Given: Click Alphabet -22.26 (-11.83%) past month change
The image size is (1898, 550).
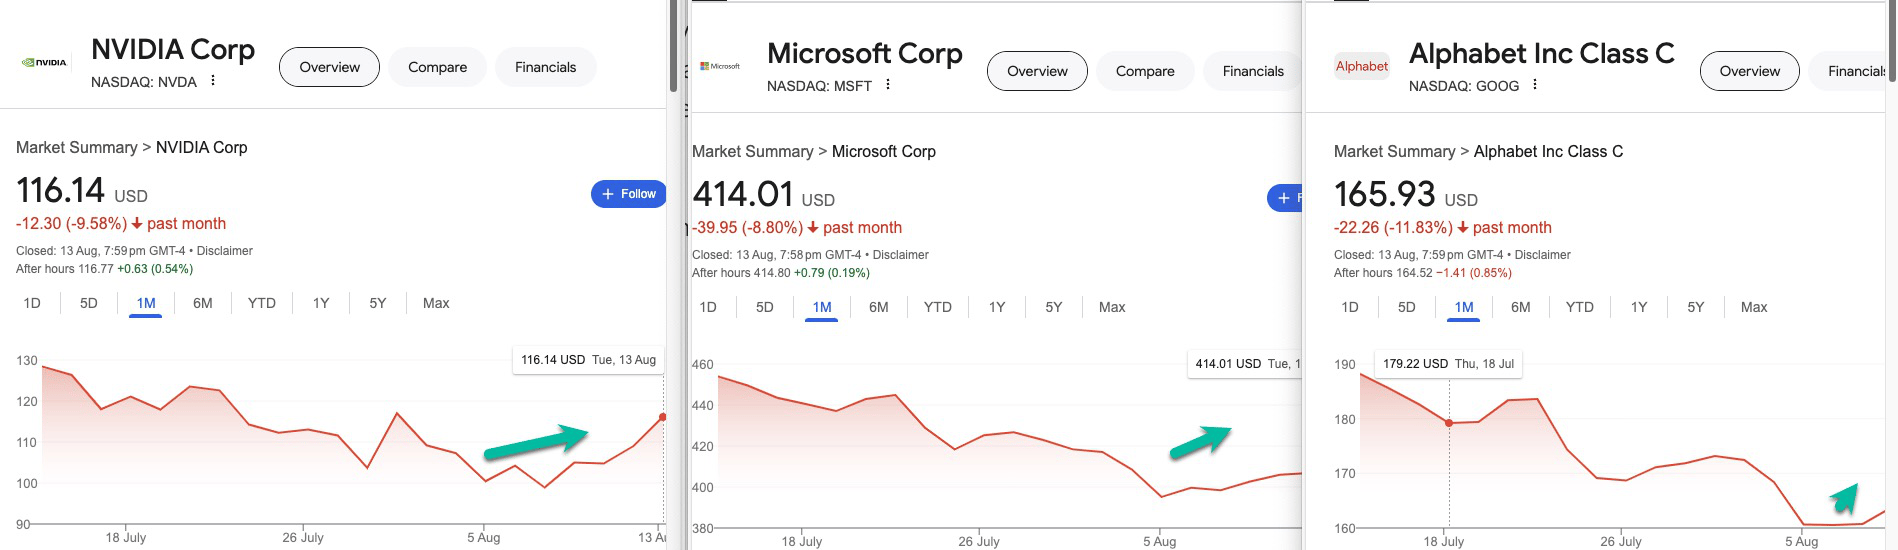Looking at the screenshot, I should pos(1443,228).
